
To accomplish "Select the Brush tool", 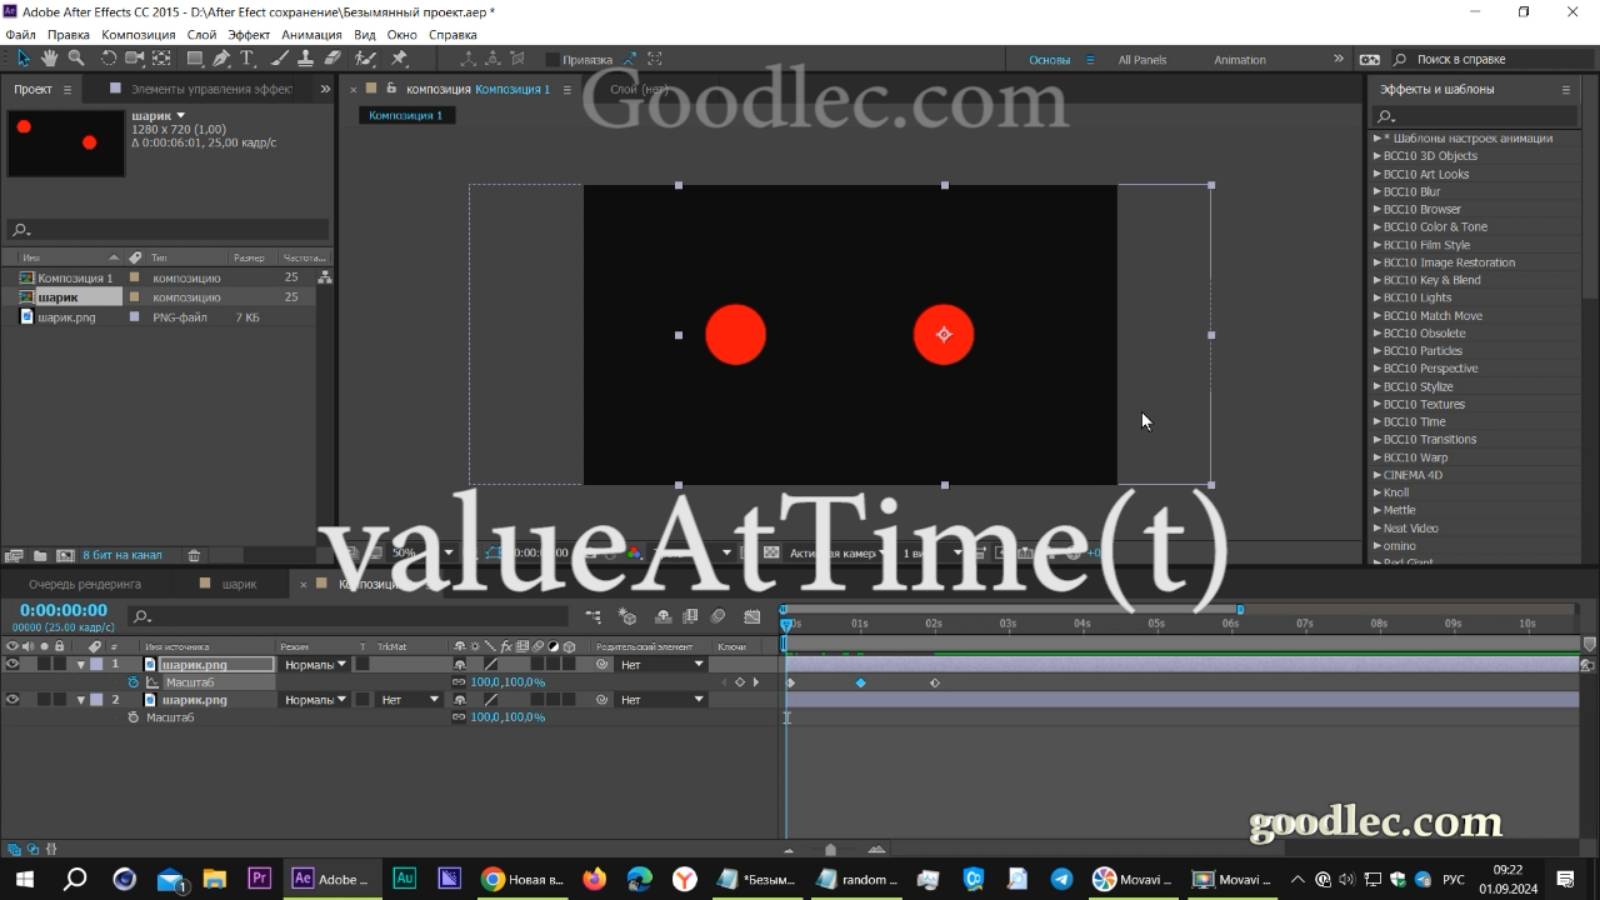I will click(280, 59).
